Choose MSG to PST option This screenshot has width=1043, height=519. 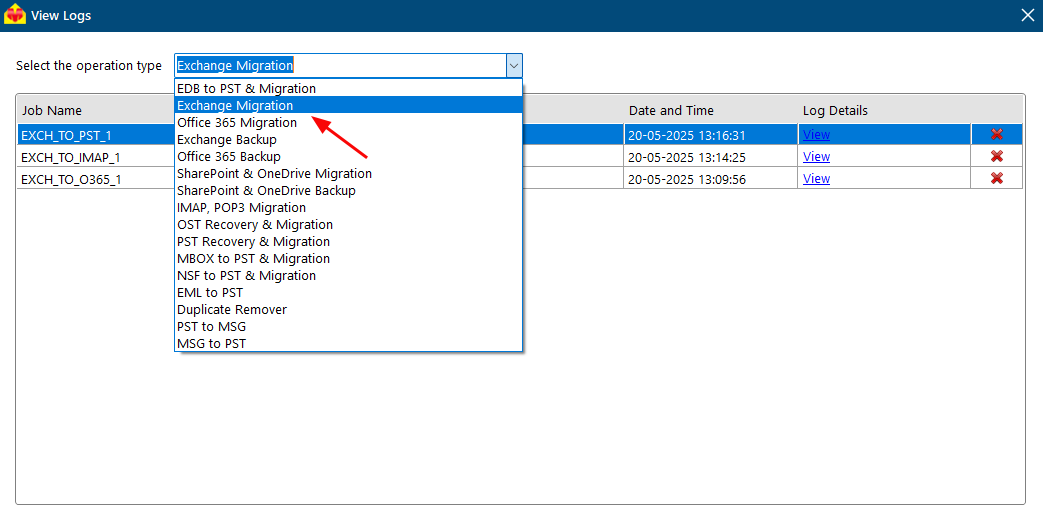click(348, 344)
